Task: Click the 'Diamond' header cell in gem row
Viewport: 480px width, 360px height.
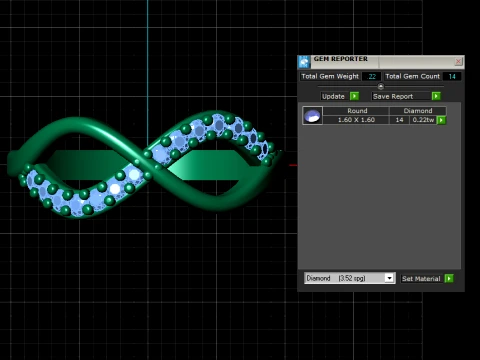Action: pyautogui.click(x=418, y=111)
